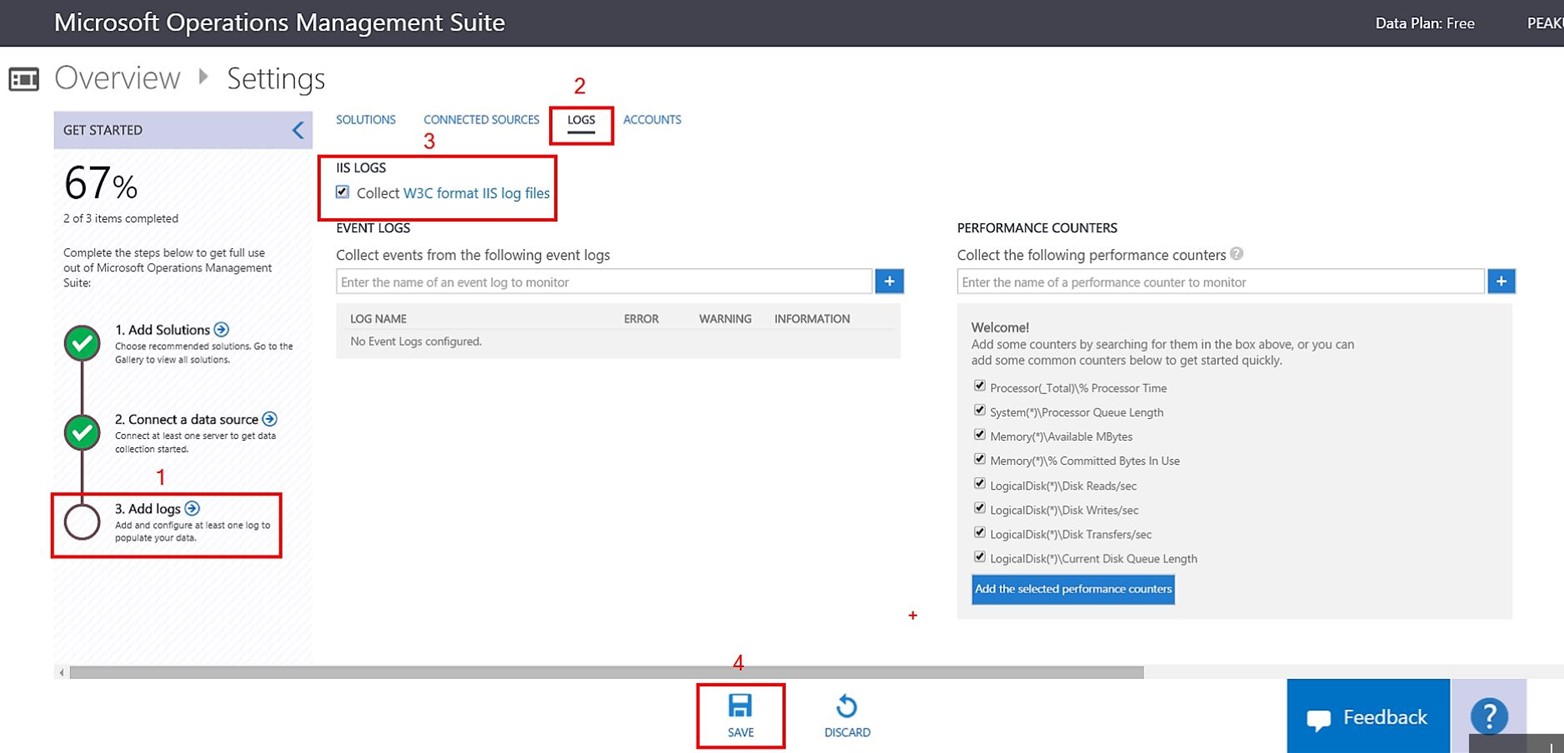The width and height of the screenshot is (1564, 753).
Task: Click the Save disk icon
Action: 740,706
